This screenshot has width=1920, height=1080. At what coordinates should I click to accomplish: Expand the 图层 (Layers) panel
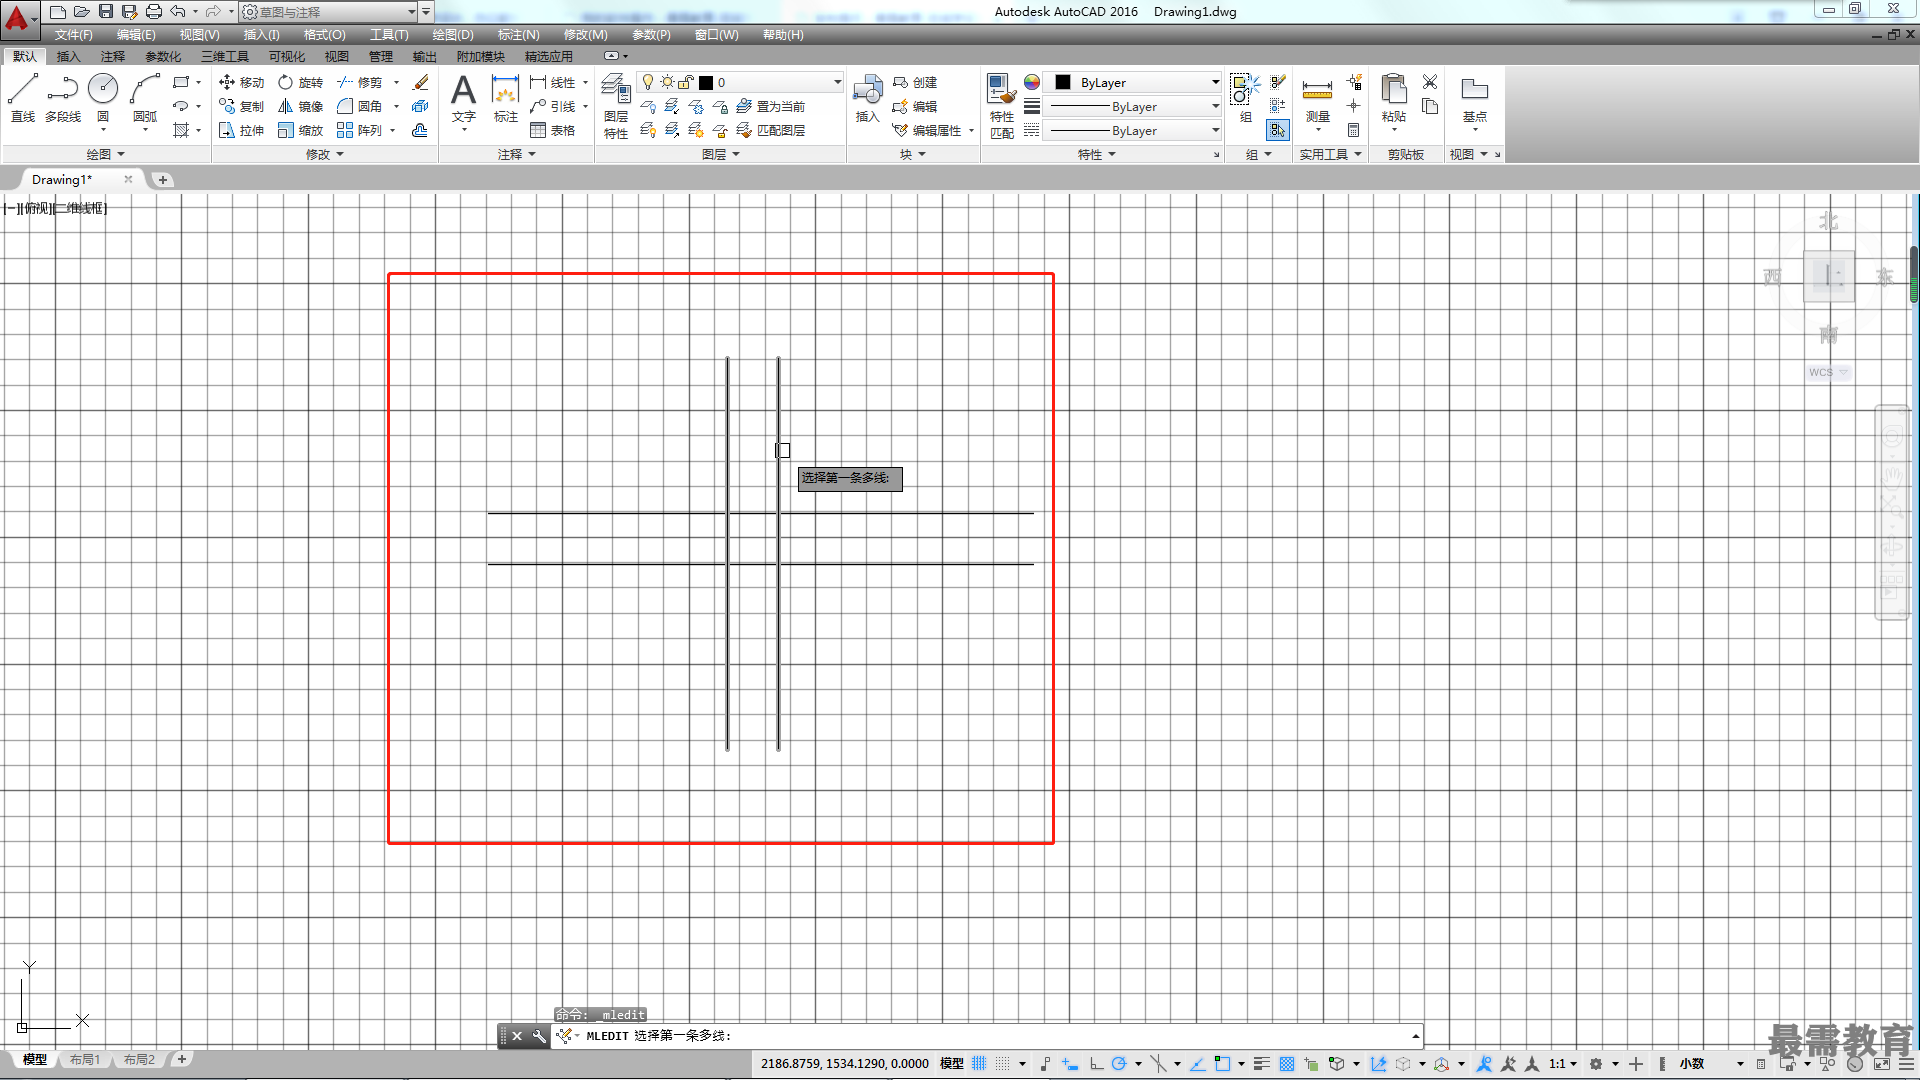pos(721,154)
